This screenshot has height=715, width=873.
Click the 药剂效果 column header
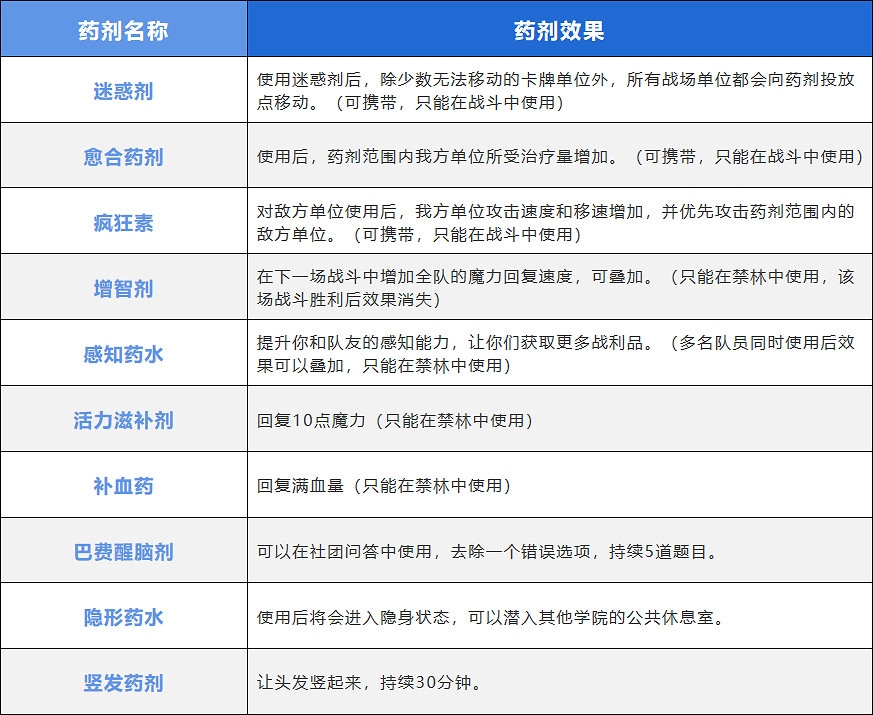[560, 28]
